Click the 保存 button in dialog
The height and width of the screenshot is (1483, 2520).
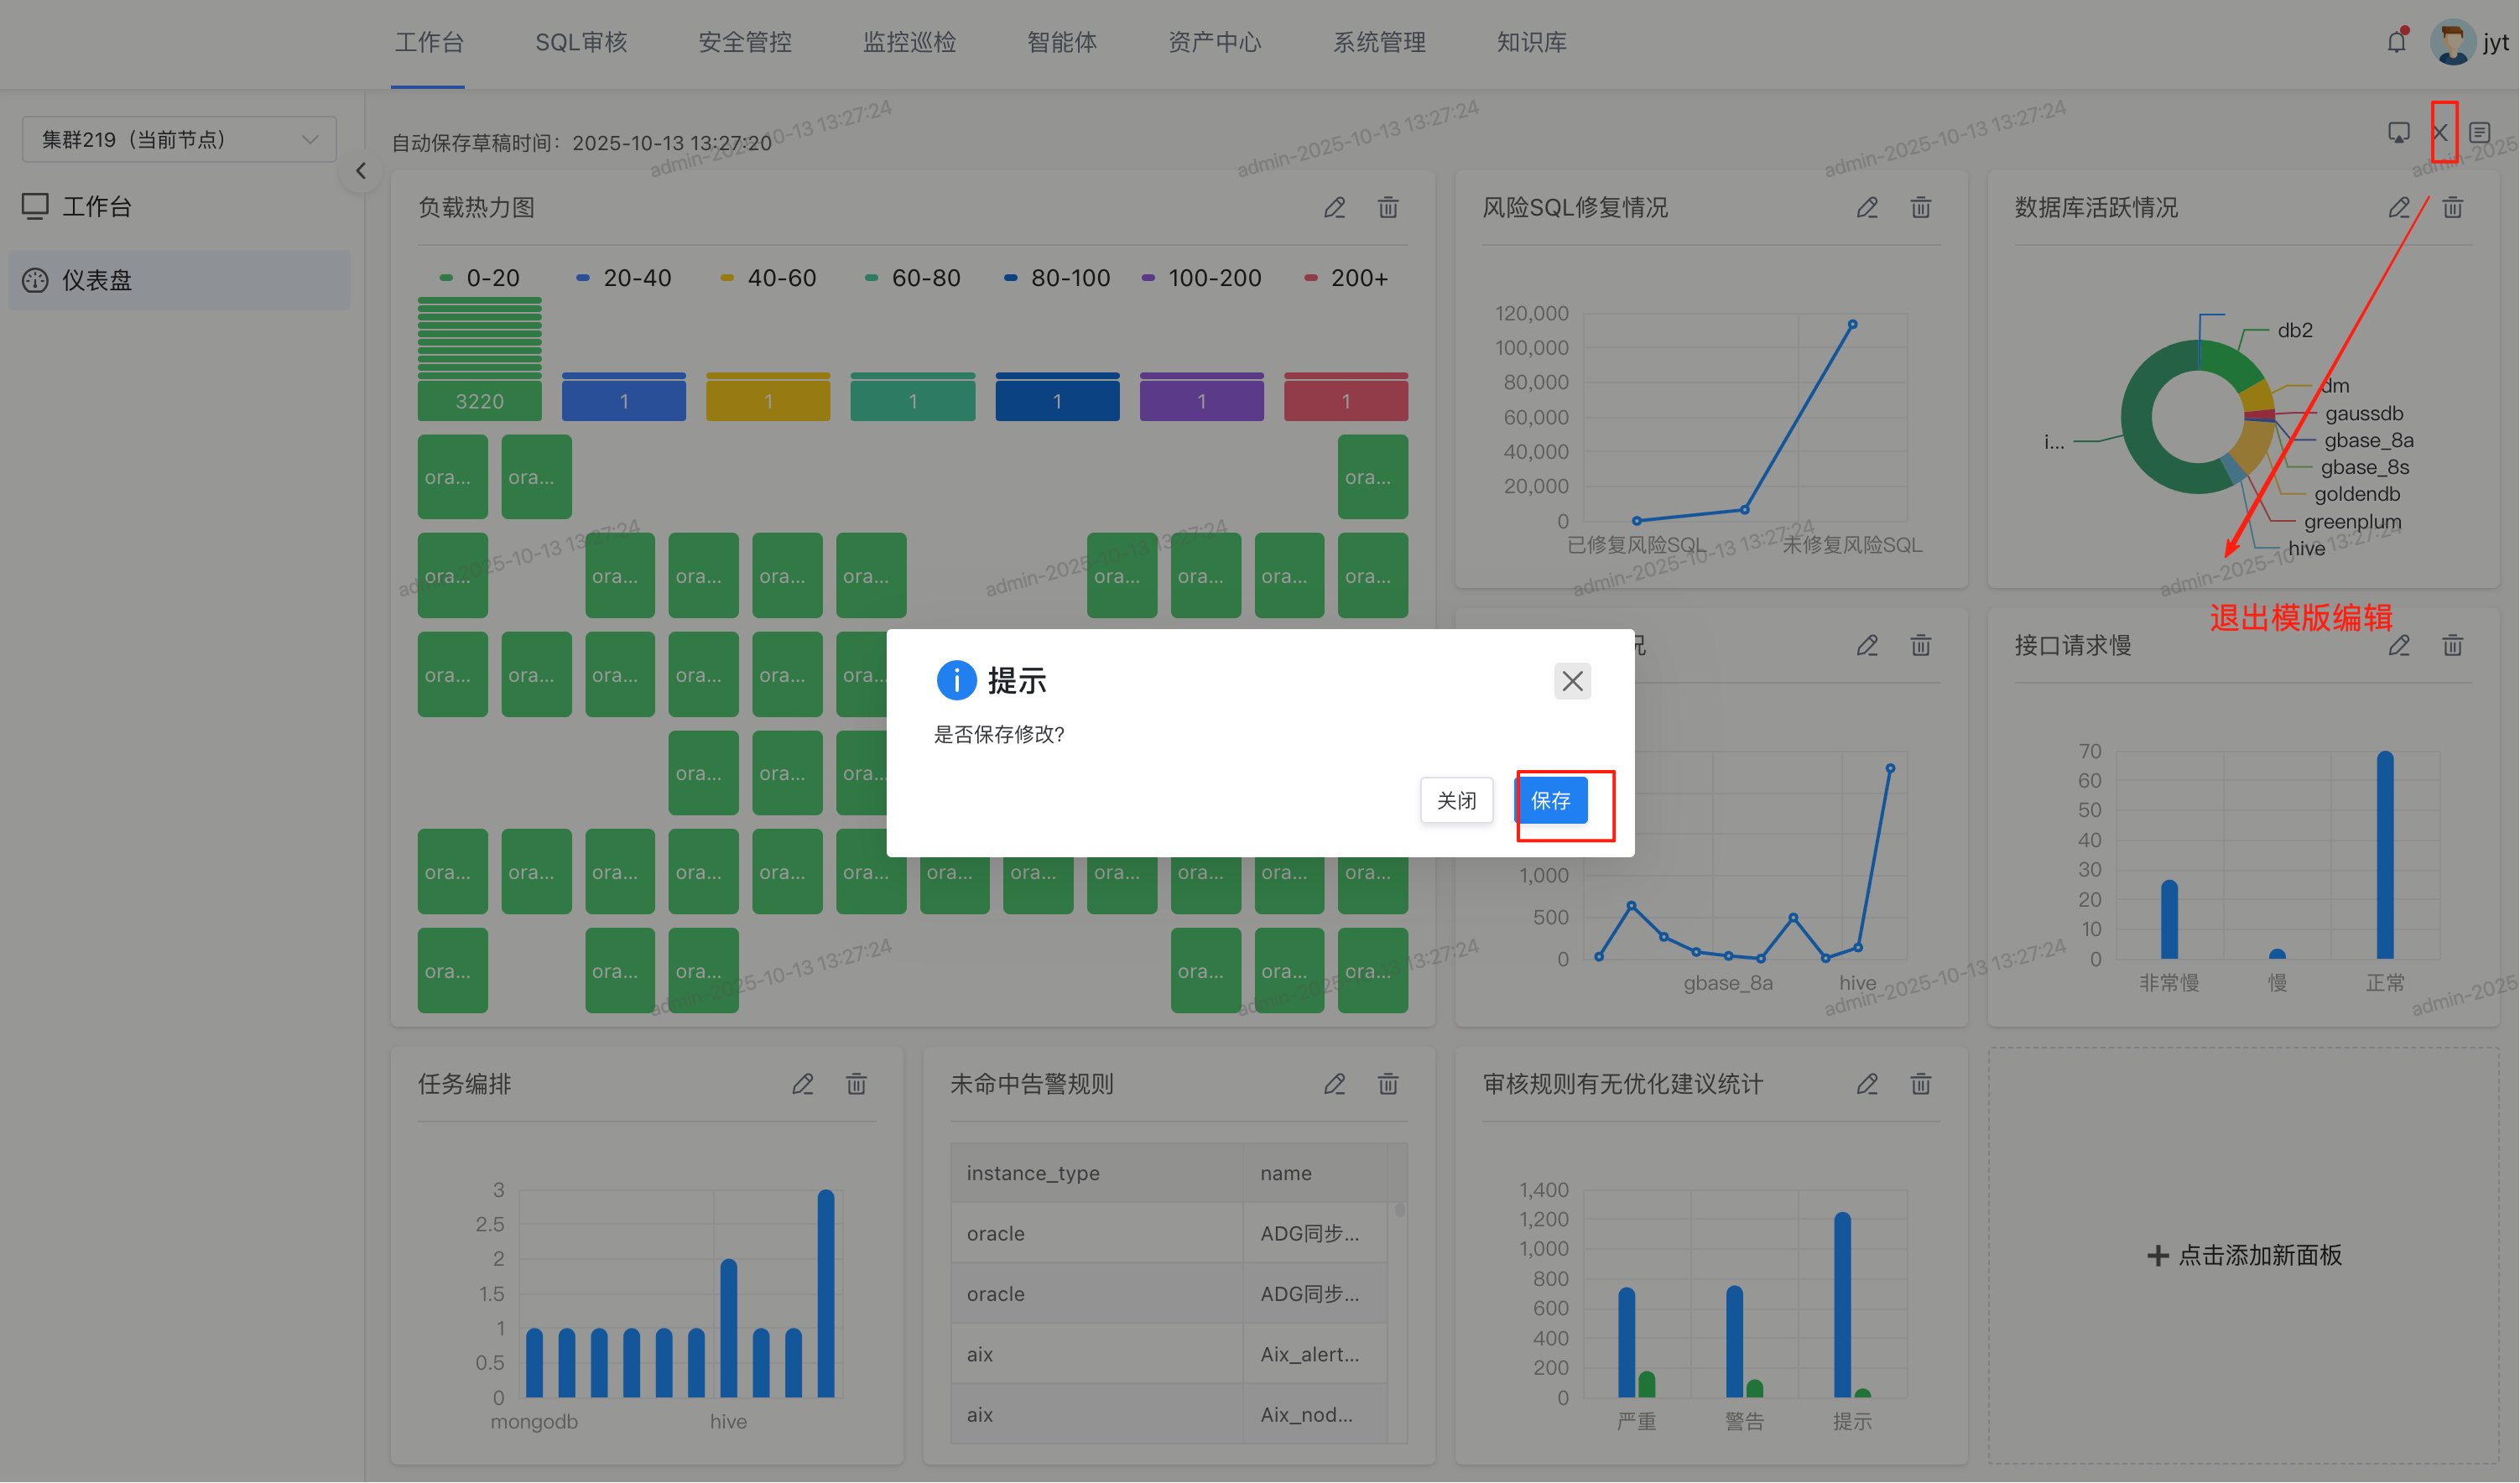click(1551, 801)
